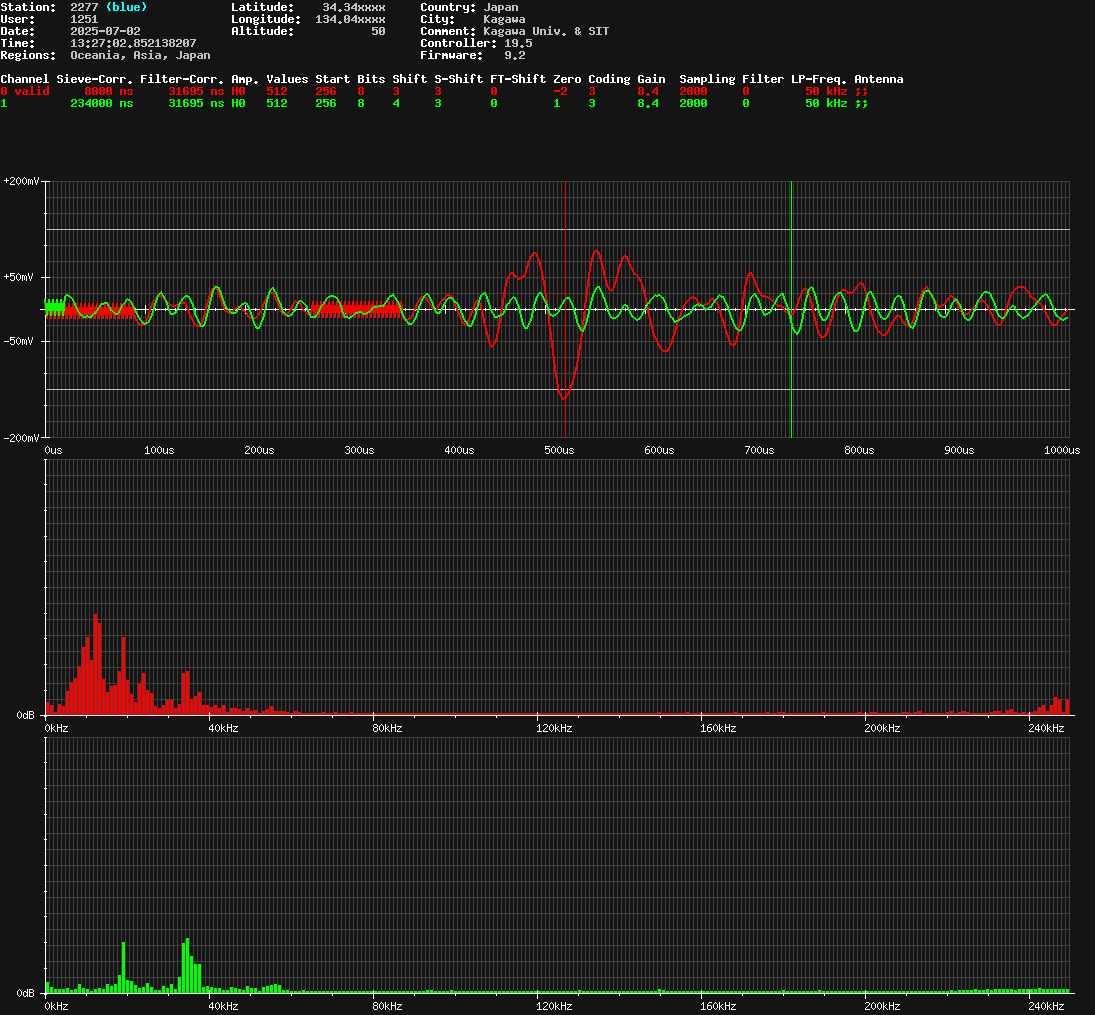The image size is (1095, 1015).
Task: Click the "Start" column header
Action: (x=332, y=79)
